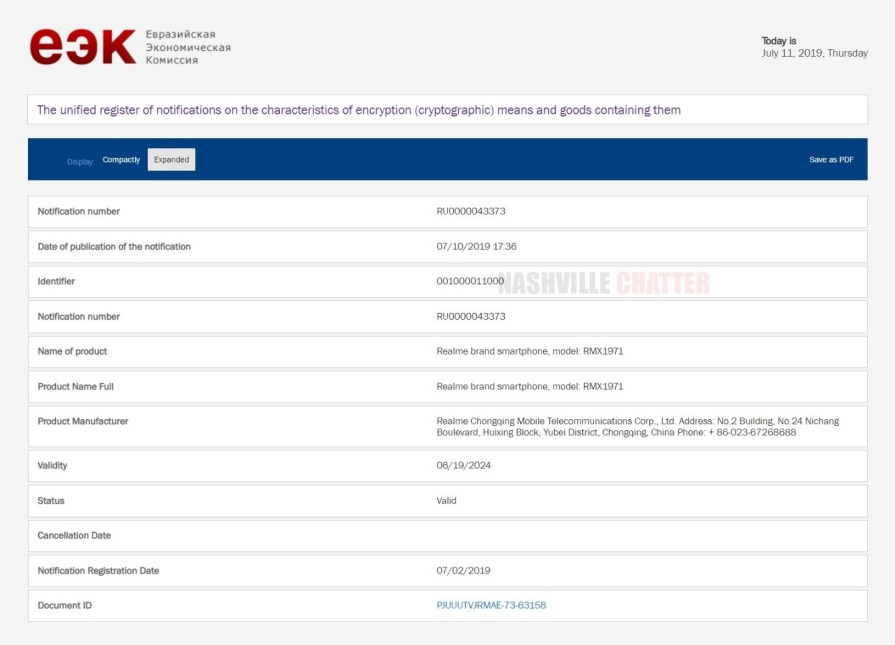Click the Status value Valid
Viewport: 895px width, 645px height.
coord(446,500)
